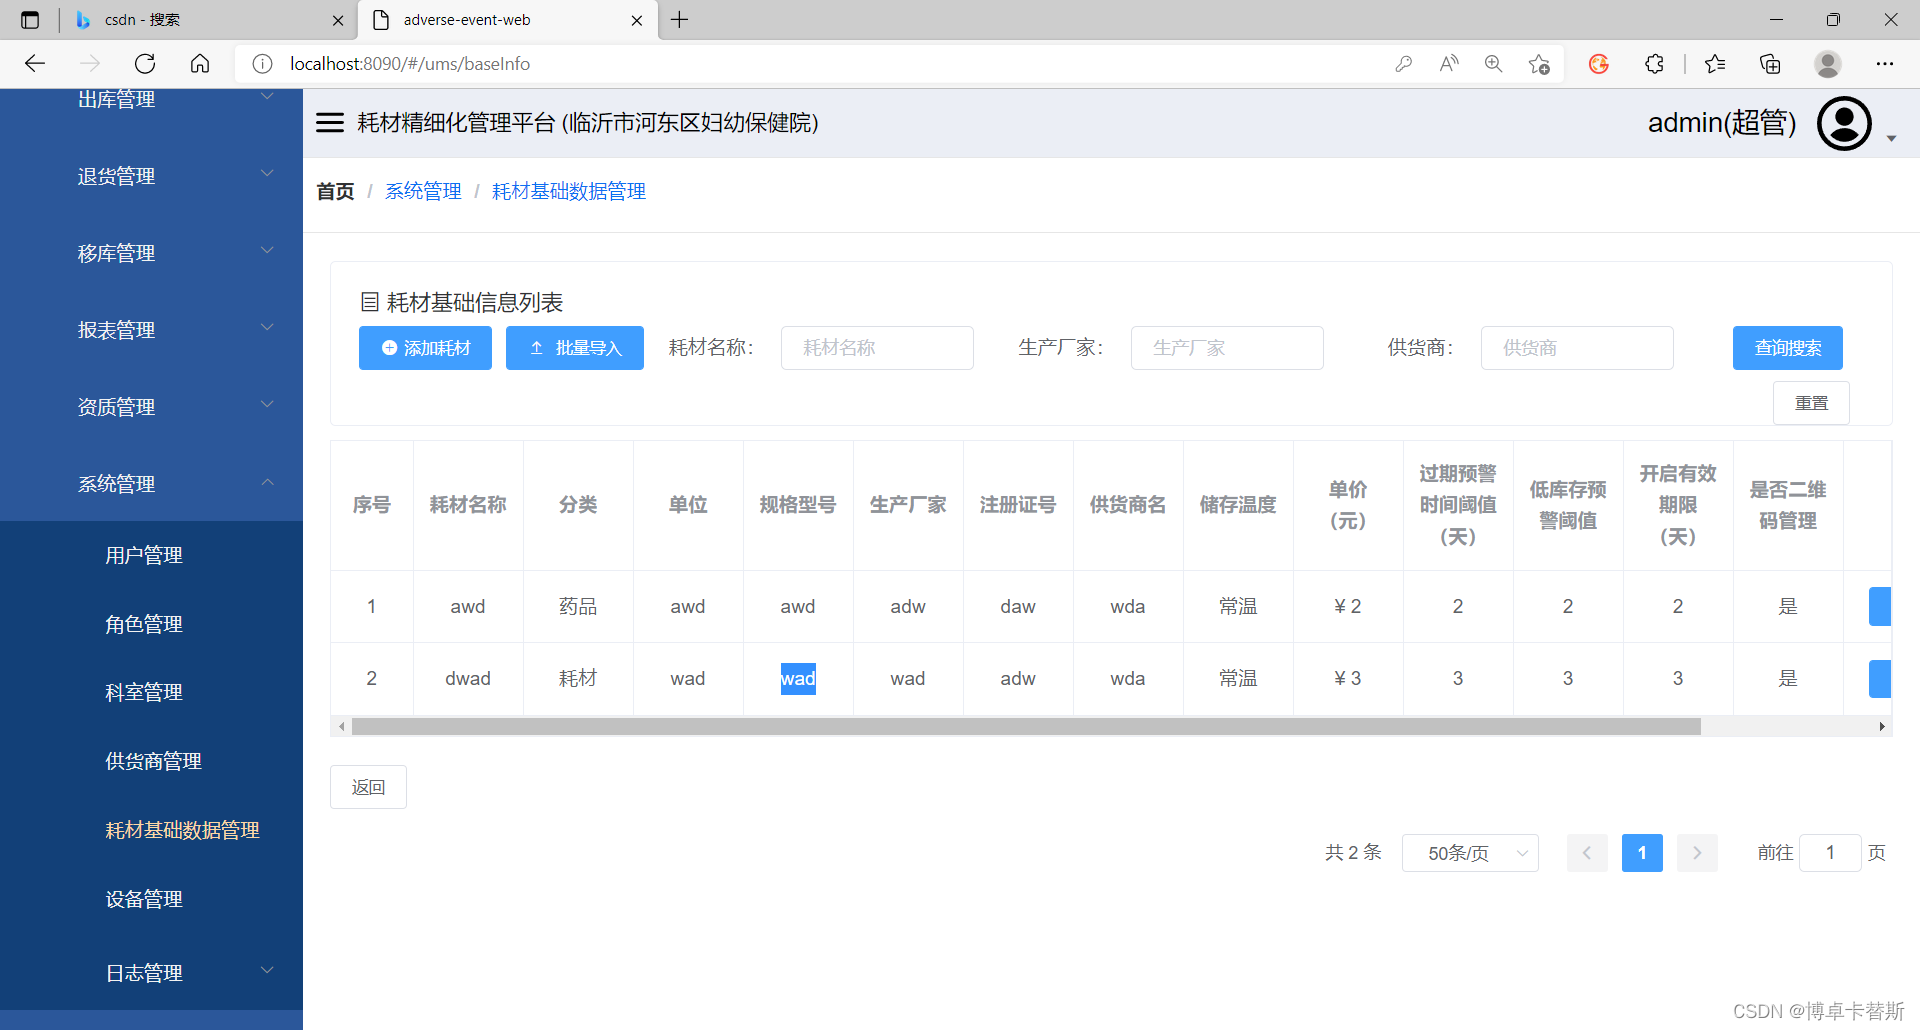This screenshot has width=1920, height=1030.
Task: Click the 批量导入 button
Action: pos(575,348)
